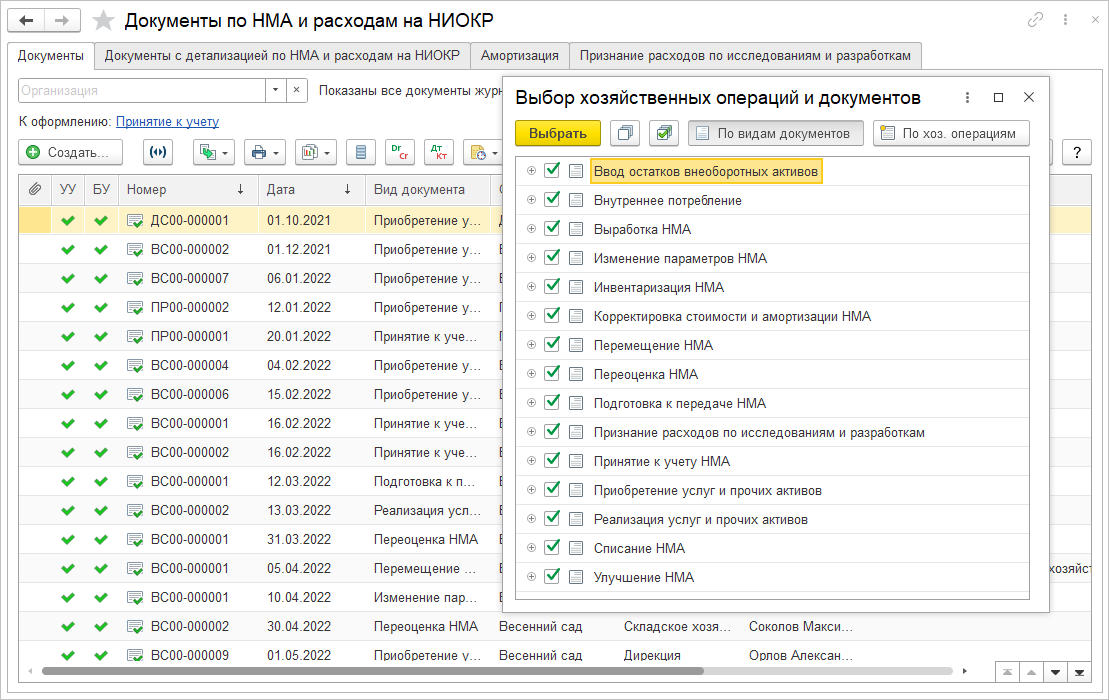Click the Dt/Kt postings icon
The height and width of the screenshot is (700, 1109).
[x=438, y=152]
